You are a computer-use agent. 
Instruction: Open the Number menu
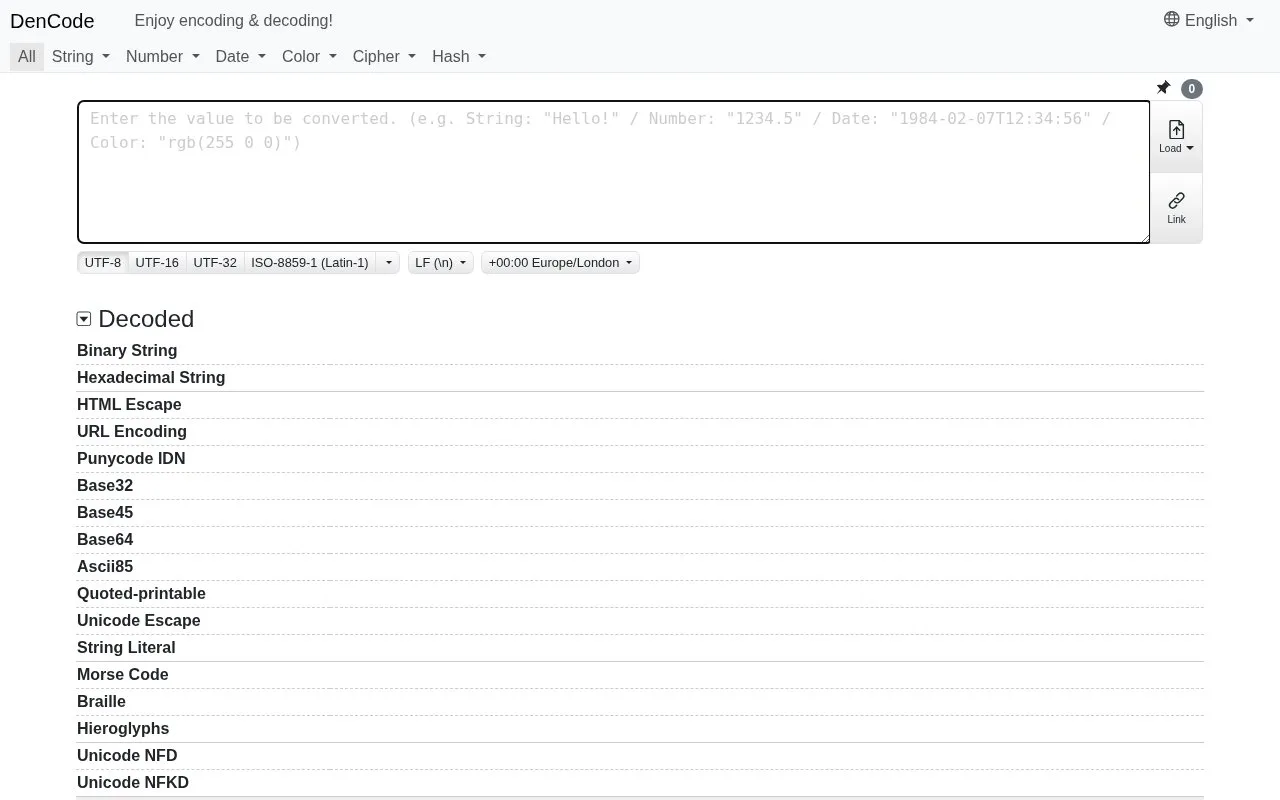point(163,56)
